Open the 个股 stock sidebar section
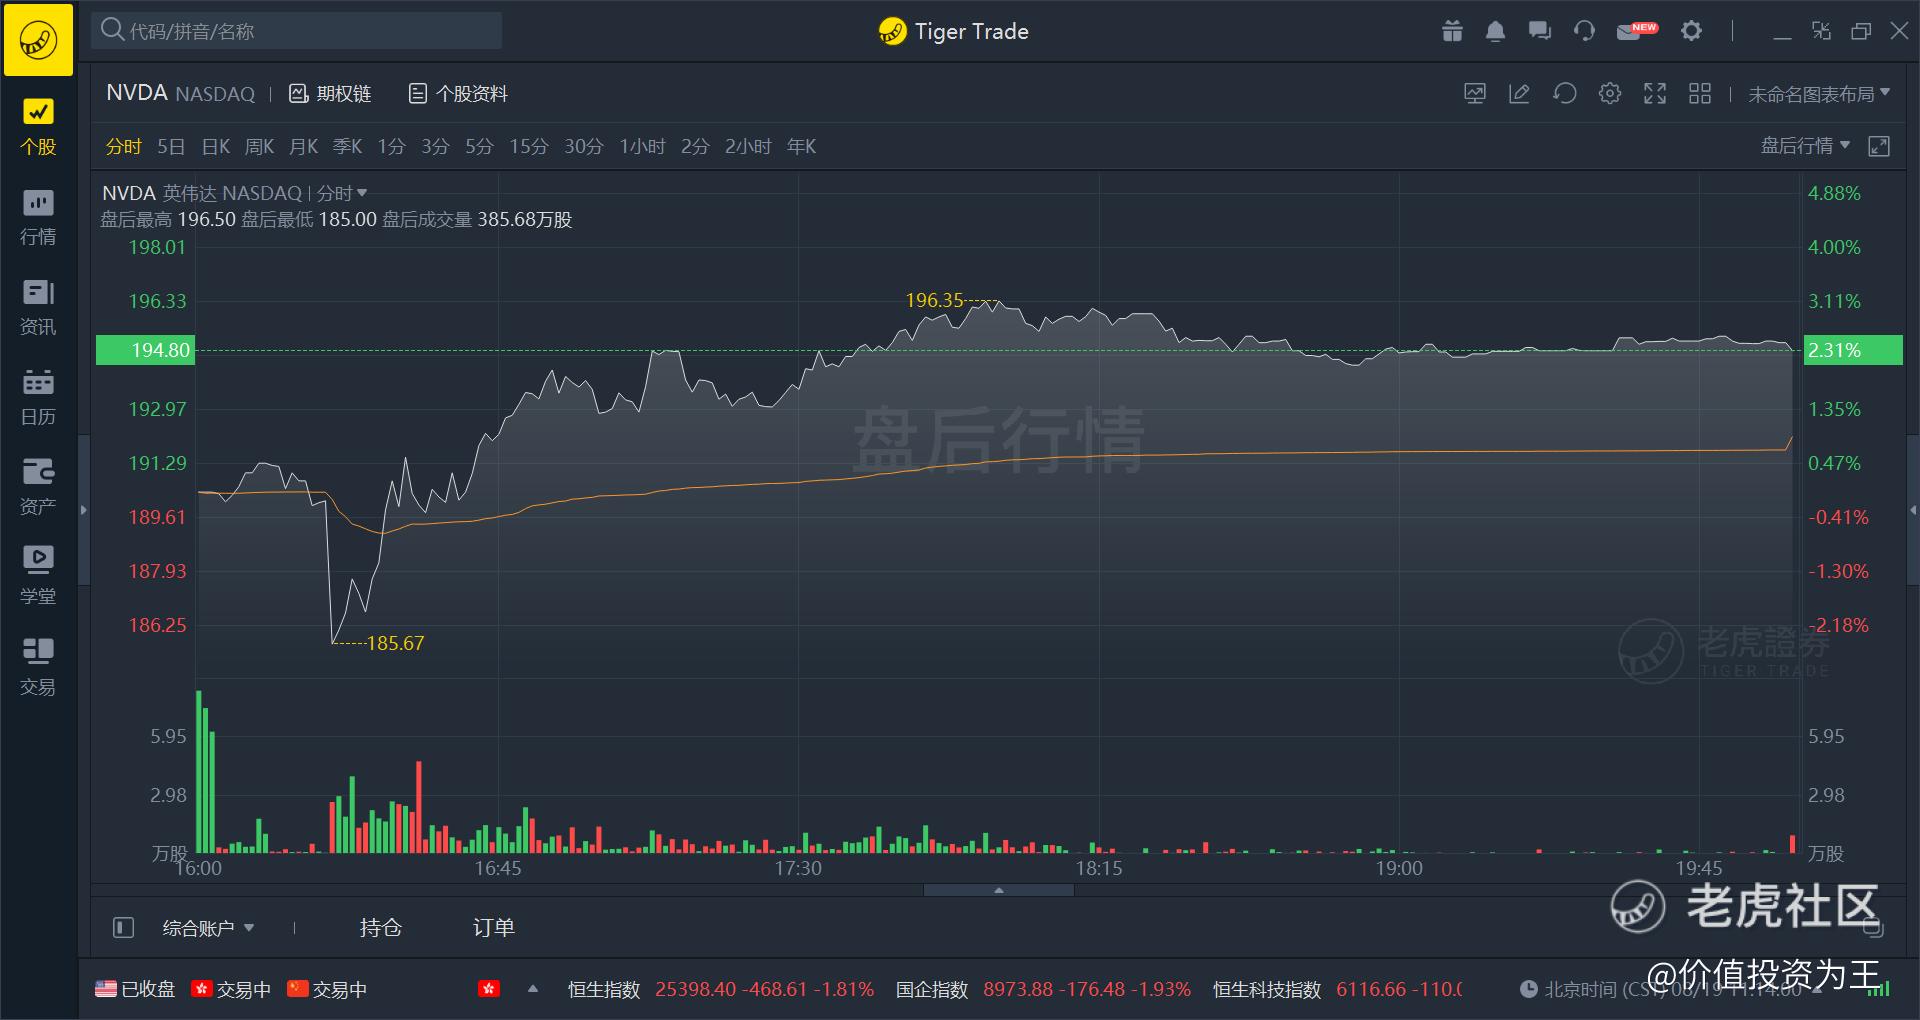 point(38,127)
